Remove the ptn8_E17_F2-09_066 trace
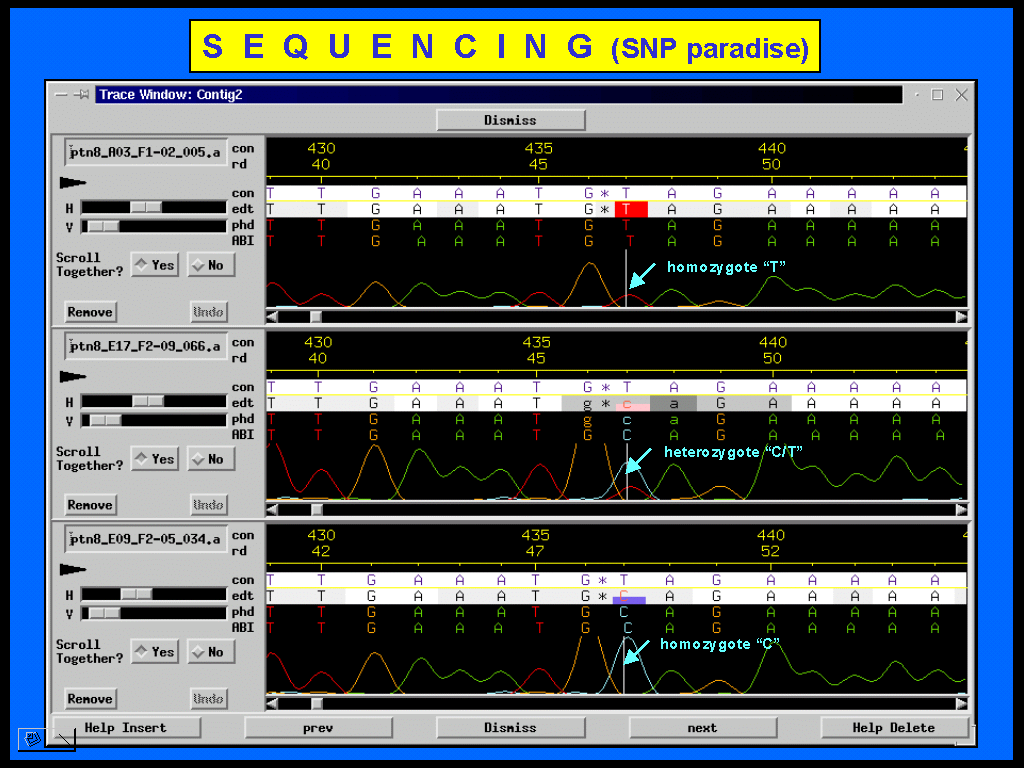The width and height of the screenshot is (1024, 768). pyautogui.click(x=90, y=505)
